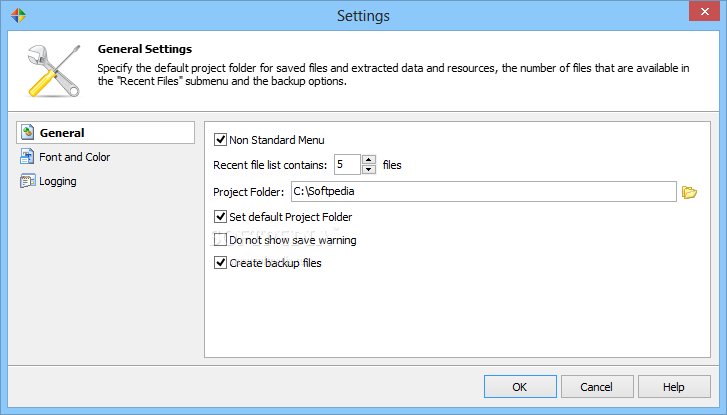The height and width of the screenshot is (415, 727).
Task: Focus the recent file list number box
Action: pyautogui.click(x=347, y=165)
